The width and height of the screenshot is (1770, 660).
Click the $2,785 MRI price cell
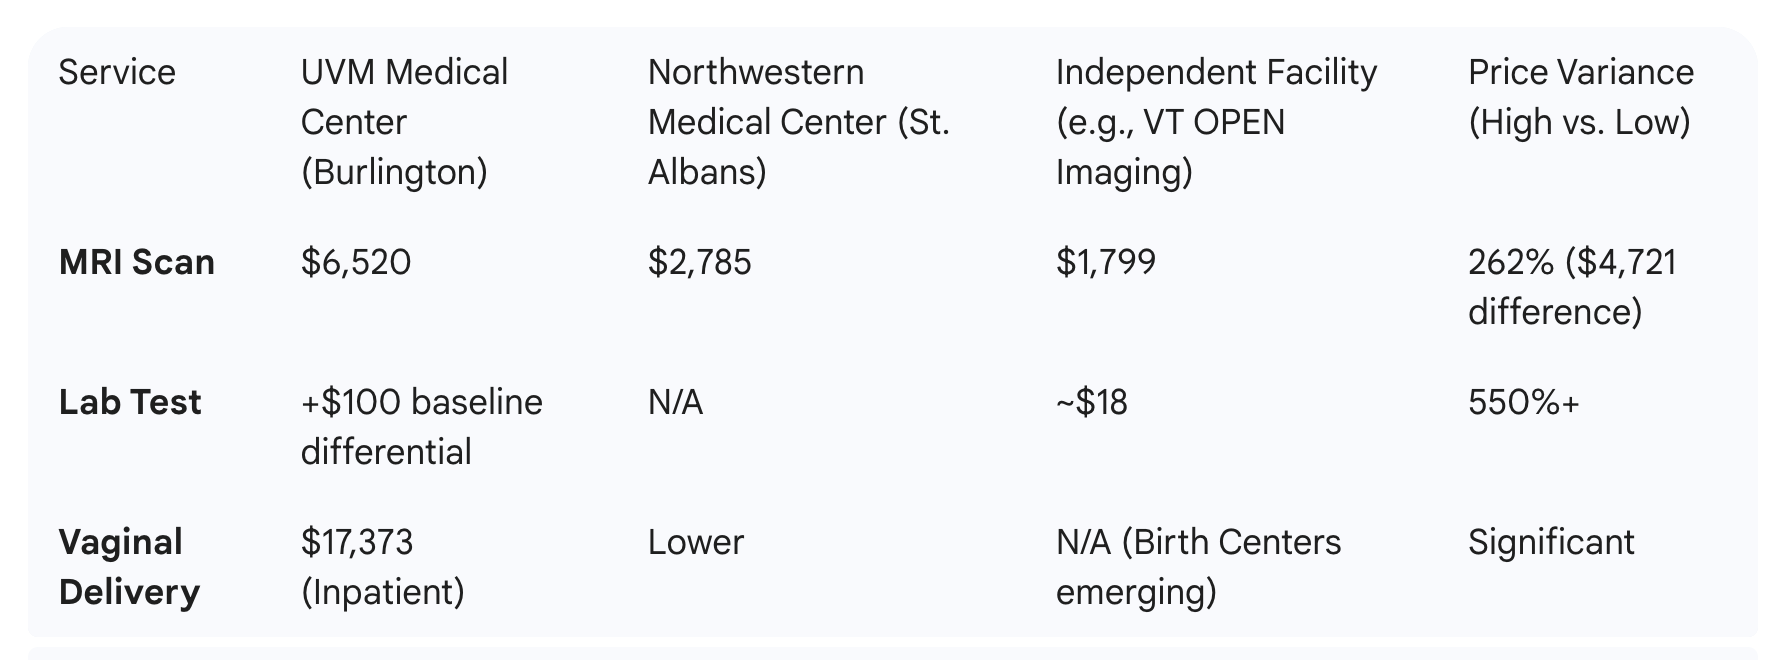699,262
